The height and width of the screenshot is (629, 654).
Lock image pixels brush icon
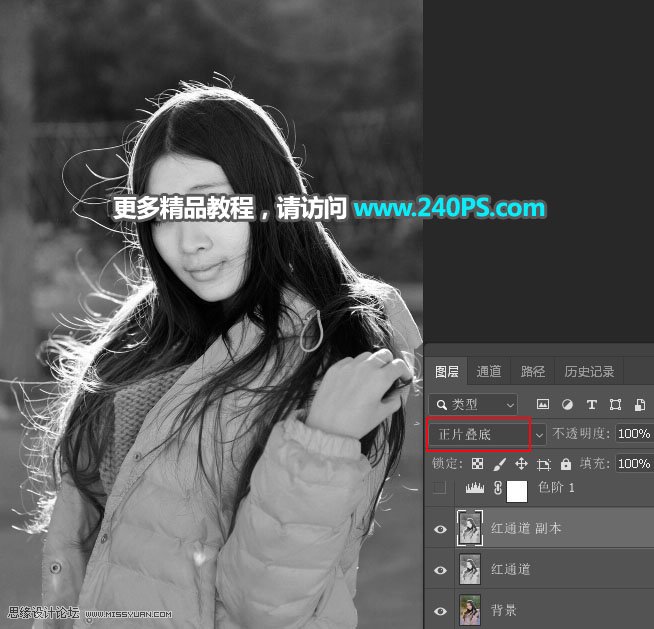499,464
